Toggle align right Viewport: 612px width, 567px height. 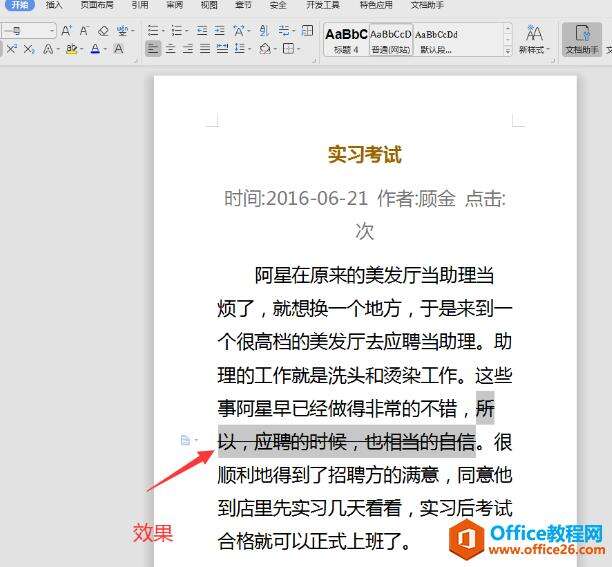point(188,49)
